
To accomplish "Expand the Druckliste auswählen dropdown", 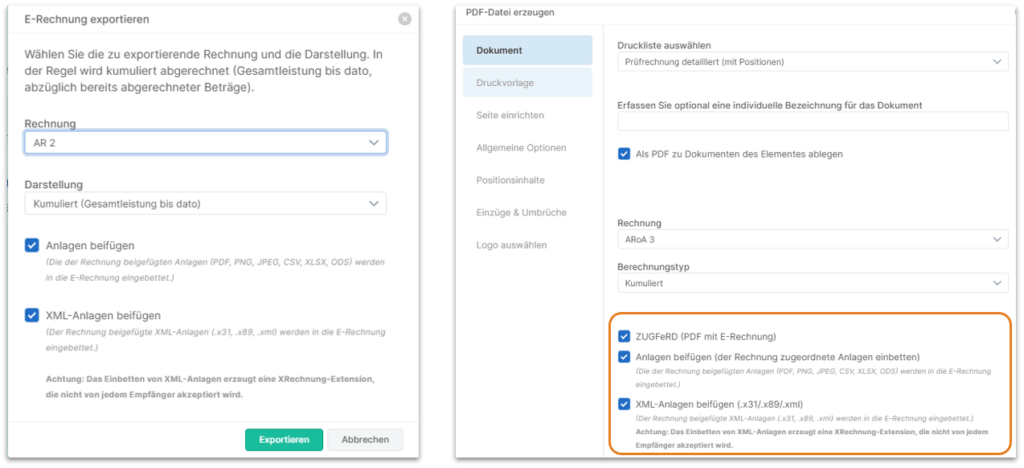I will tap(812, 61).
